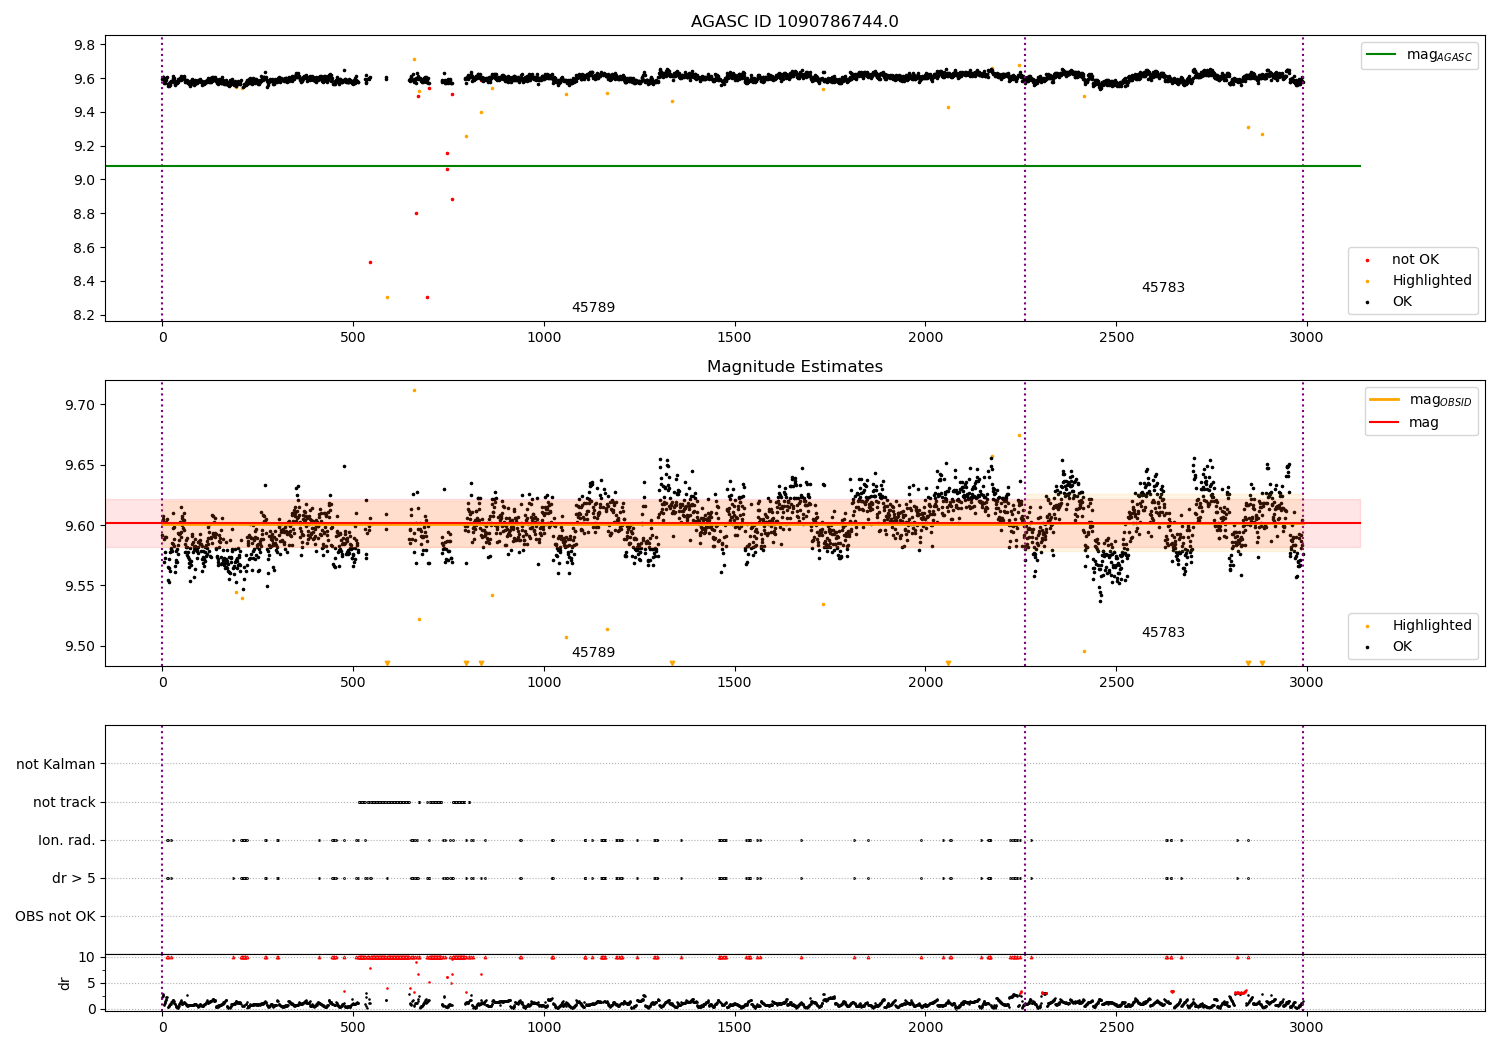Click the 2000 x-tick under Magnitude Estimates plot
Image resolution: width=1500 pixels, height=1050 pixels.
(x=925, y=683)
